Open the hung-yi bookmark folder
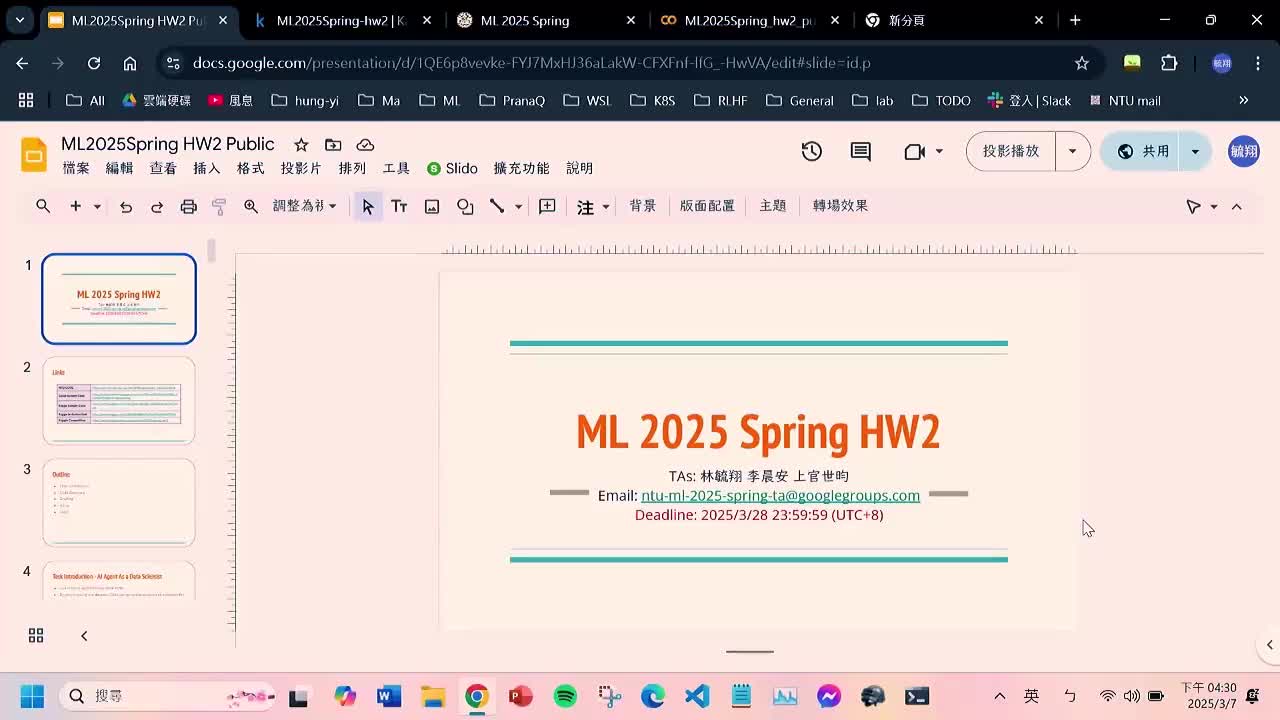The image size is (1280, 720). coord(305,100)
